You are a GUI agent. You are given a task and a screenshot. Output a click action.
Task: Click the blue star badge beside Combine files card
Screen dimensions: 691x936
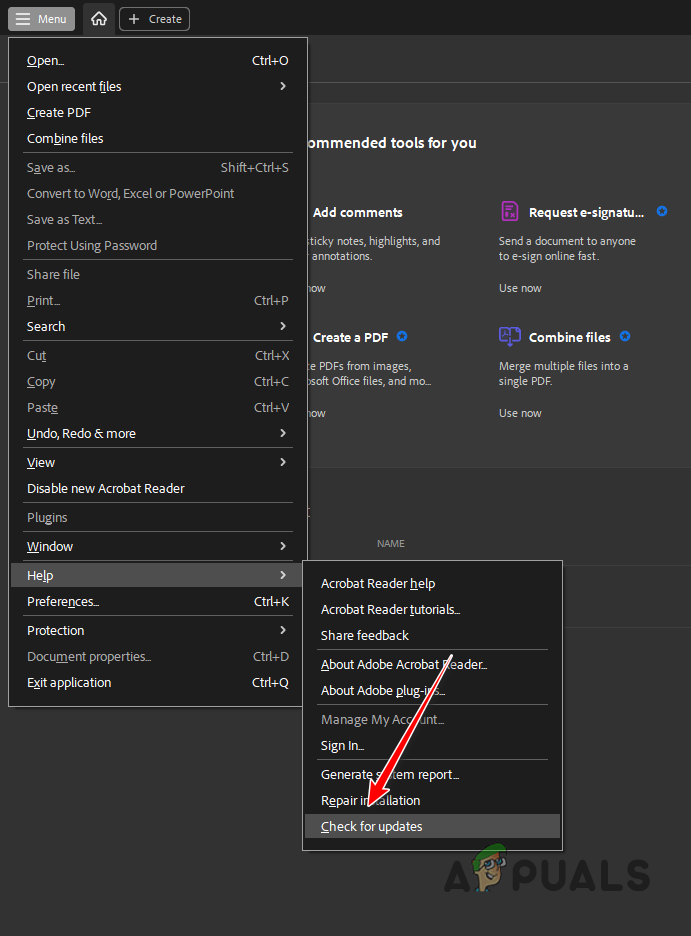(x=625, y=336)
